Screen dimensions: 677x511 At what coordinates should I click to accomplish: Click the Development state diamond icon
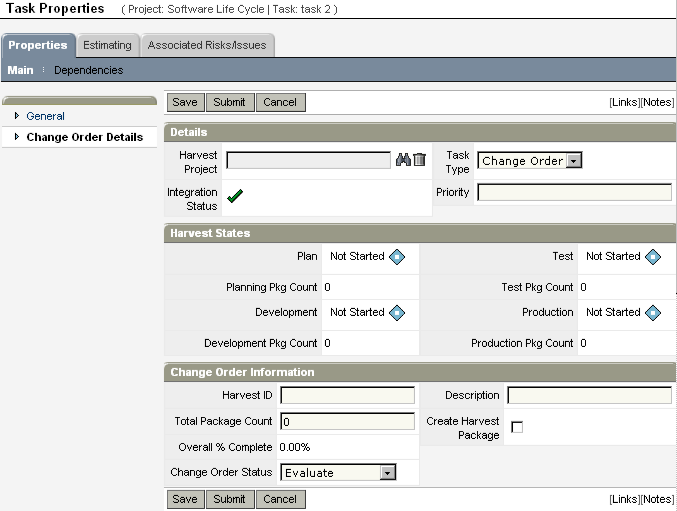point(397,313)
